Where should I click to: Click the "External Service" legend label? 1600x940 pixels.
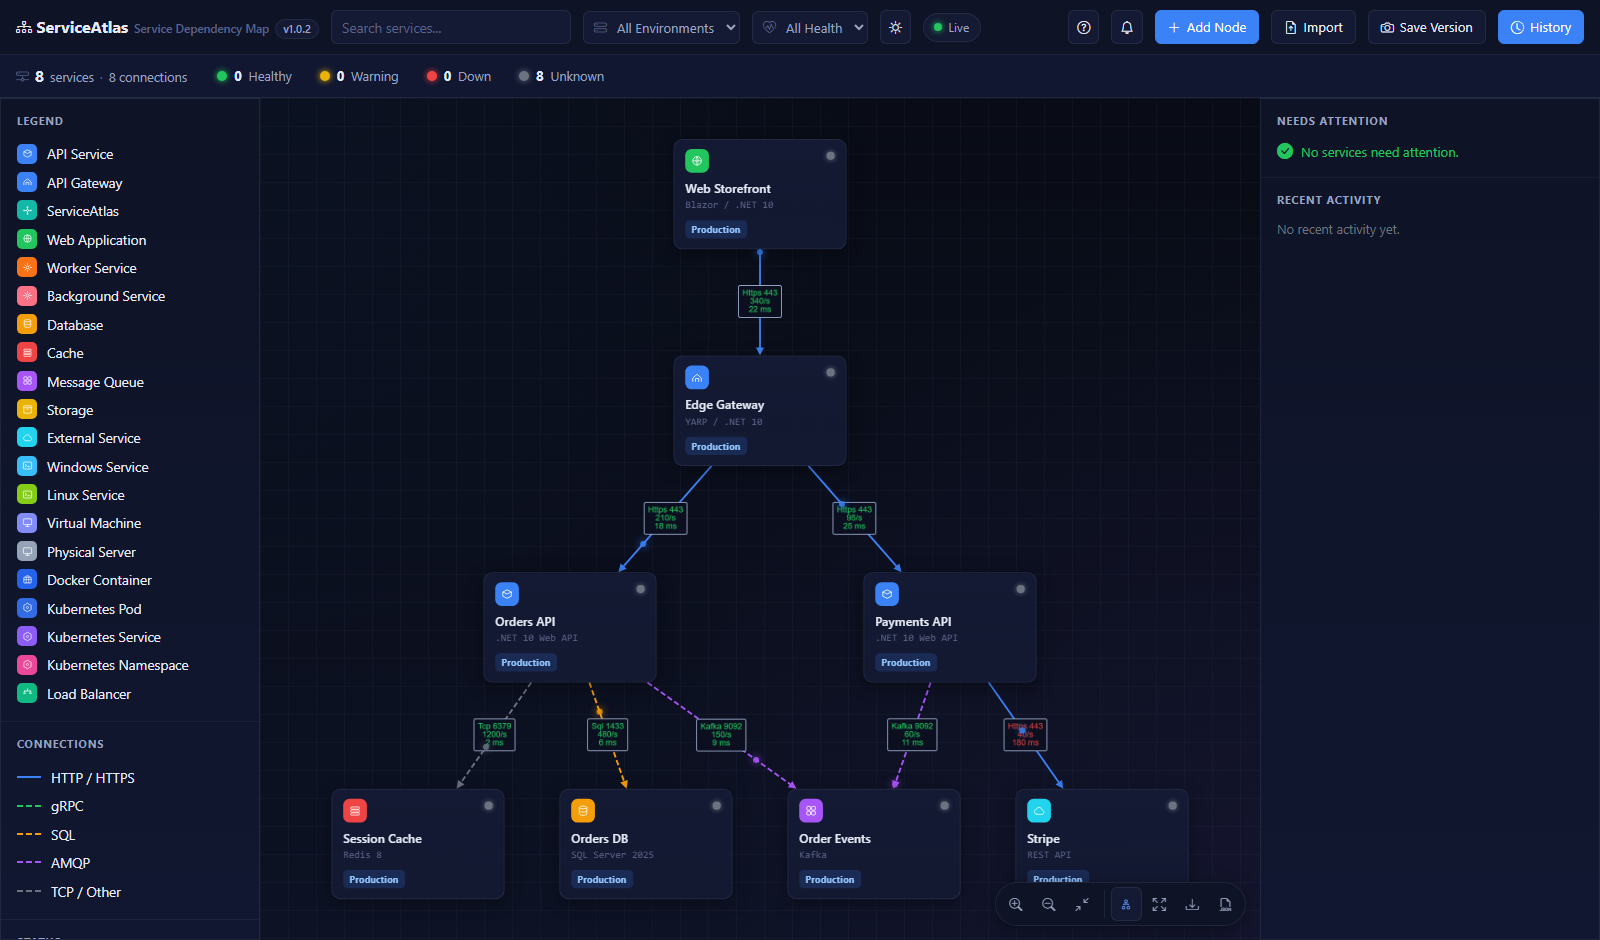click(x=94, y=438)
